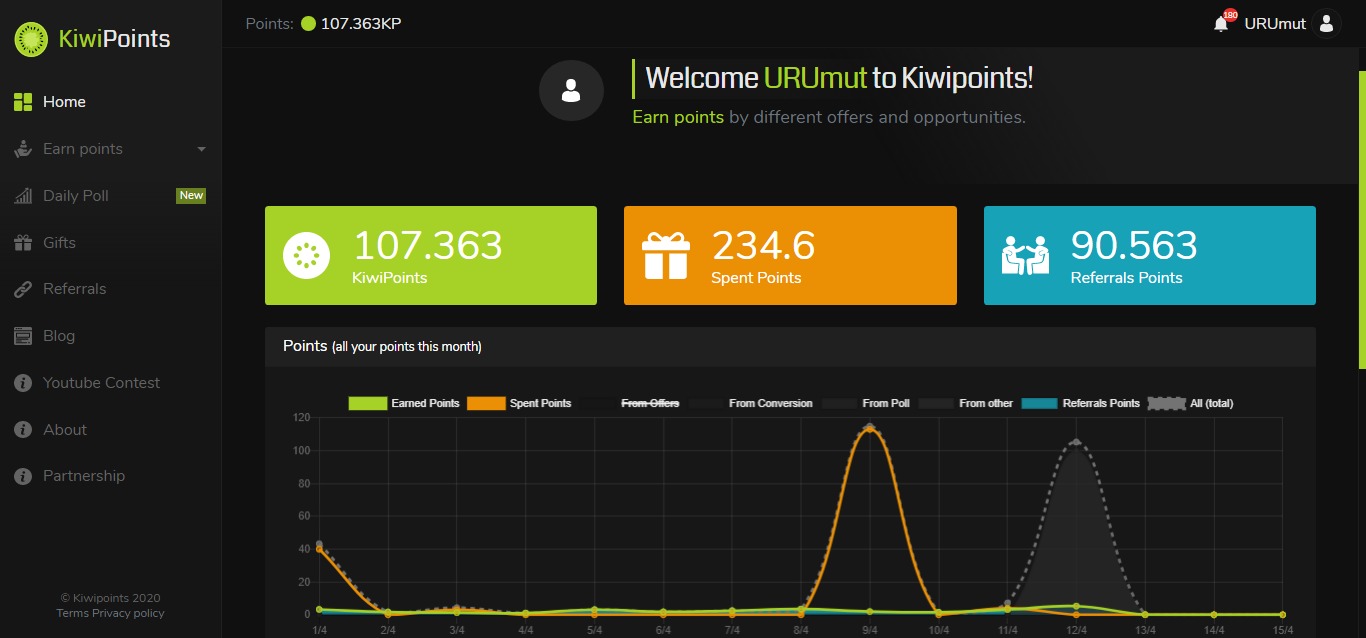
Task: Open the Privacy policy link
Action: (x=128, y=613)
